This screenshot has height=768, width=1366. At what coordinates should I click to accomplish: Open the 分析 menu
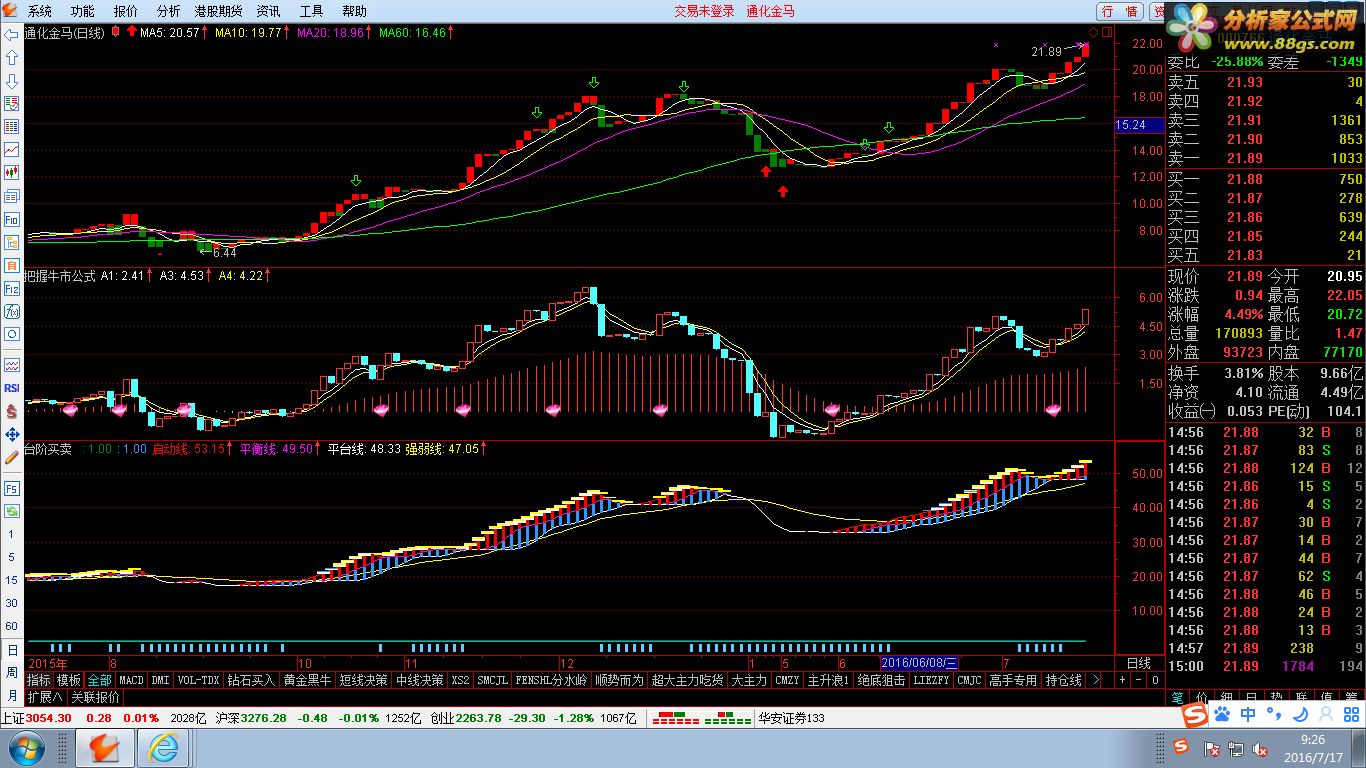[x=169, y=11]
